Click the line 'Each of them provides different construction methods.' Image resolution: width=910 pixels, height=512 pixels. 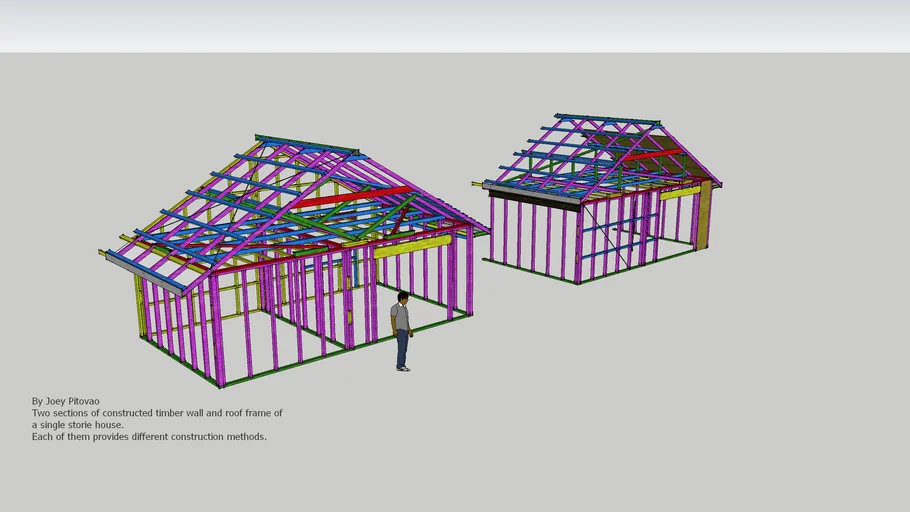[149, 437]
